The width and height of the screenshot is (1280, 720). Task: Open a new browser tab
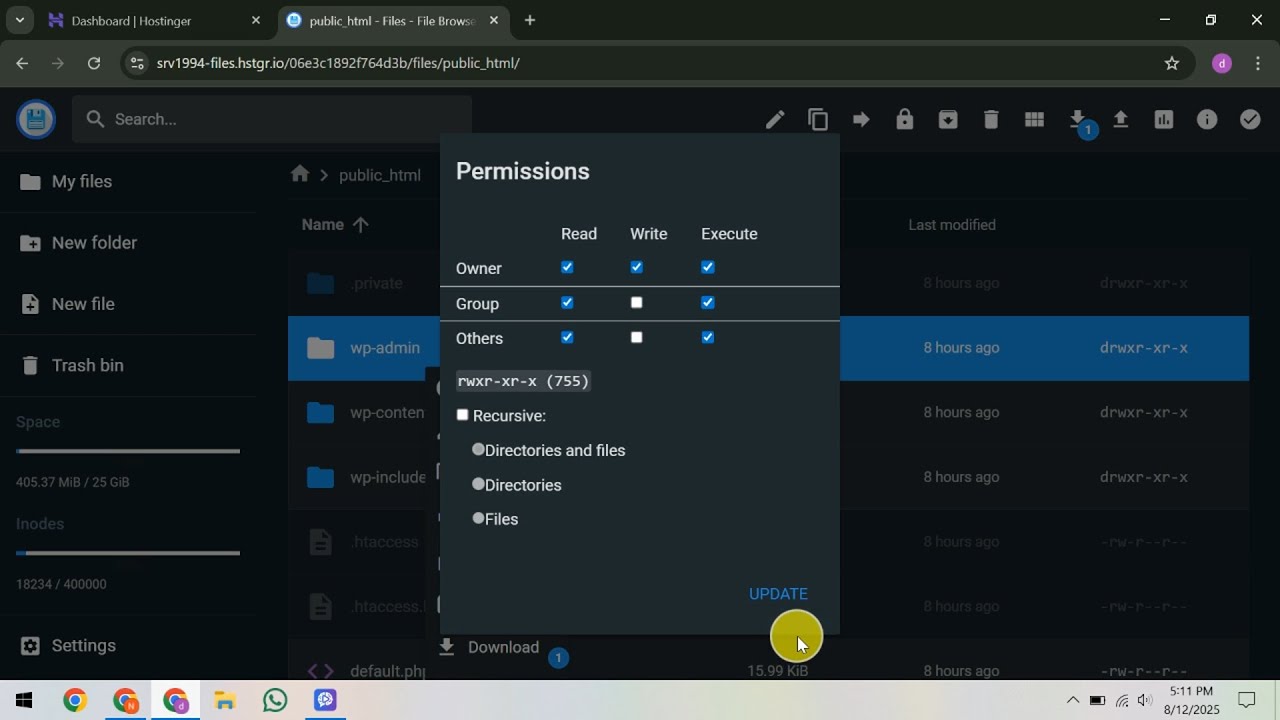click(530, 20)
